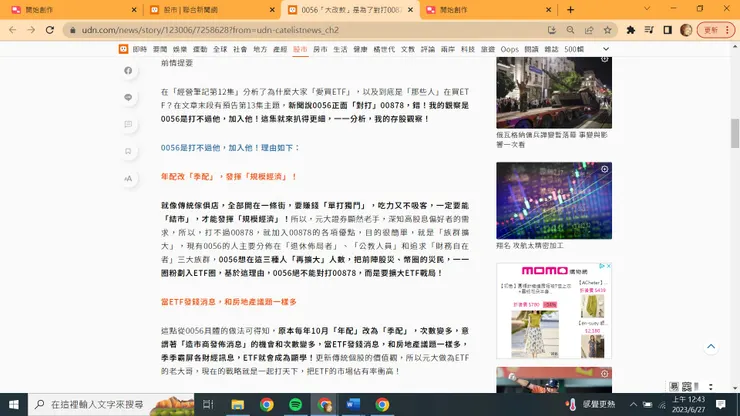Click the udn logo in the navigation bar
740x416 pixels.
coord(123,49)
